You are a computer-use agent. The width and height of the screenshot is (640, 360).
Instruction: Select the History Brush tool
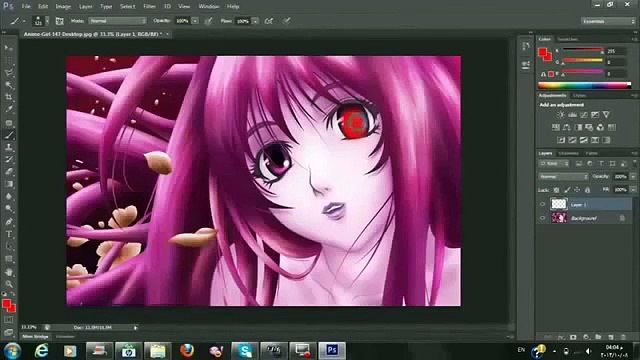click(9, 160)
